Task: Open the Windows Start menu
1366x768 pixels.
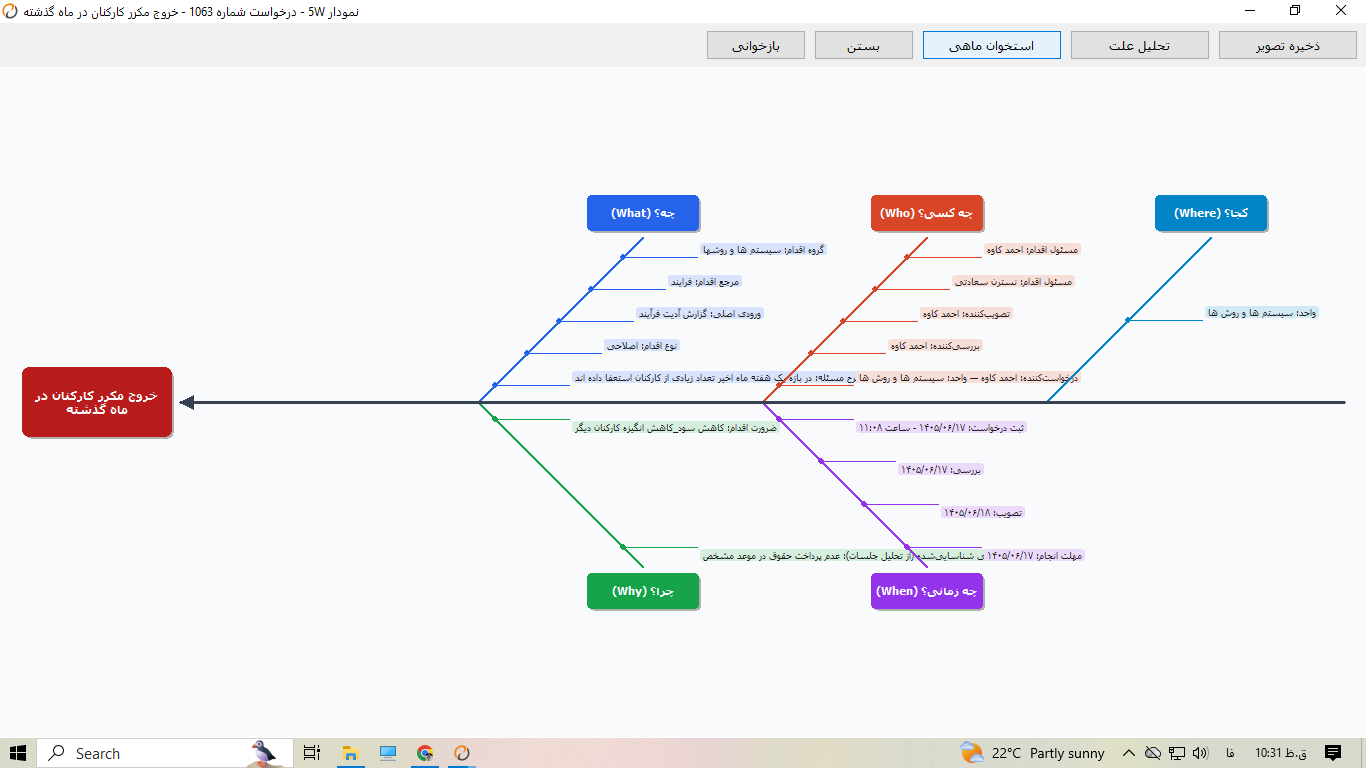Action: 18,753
